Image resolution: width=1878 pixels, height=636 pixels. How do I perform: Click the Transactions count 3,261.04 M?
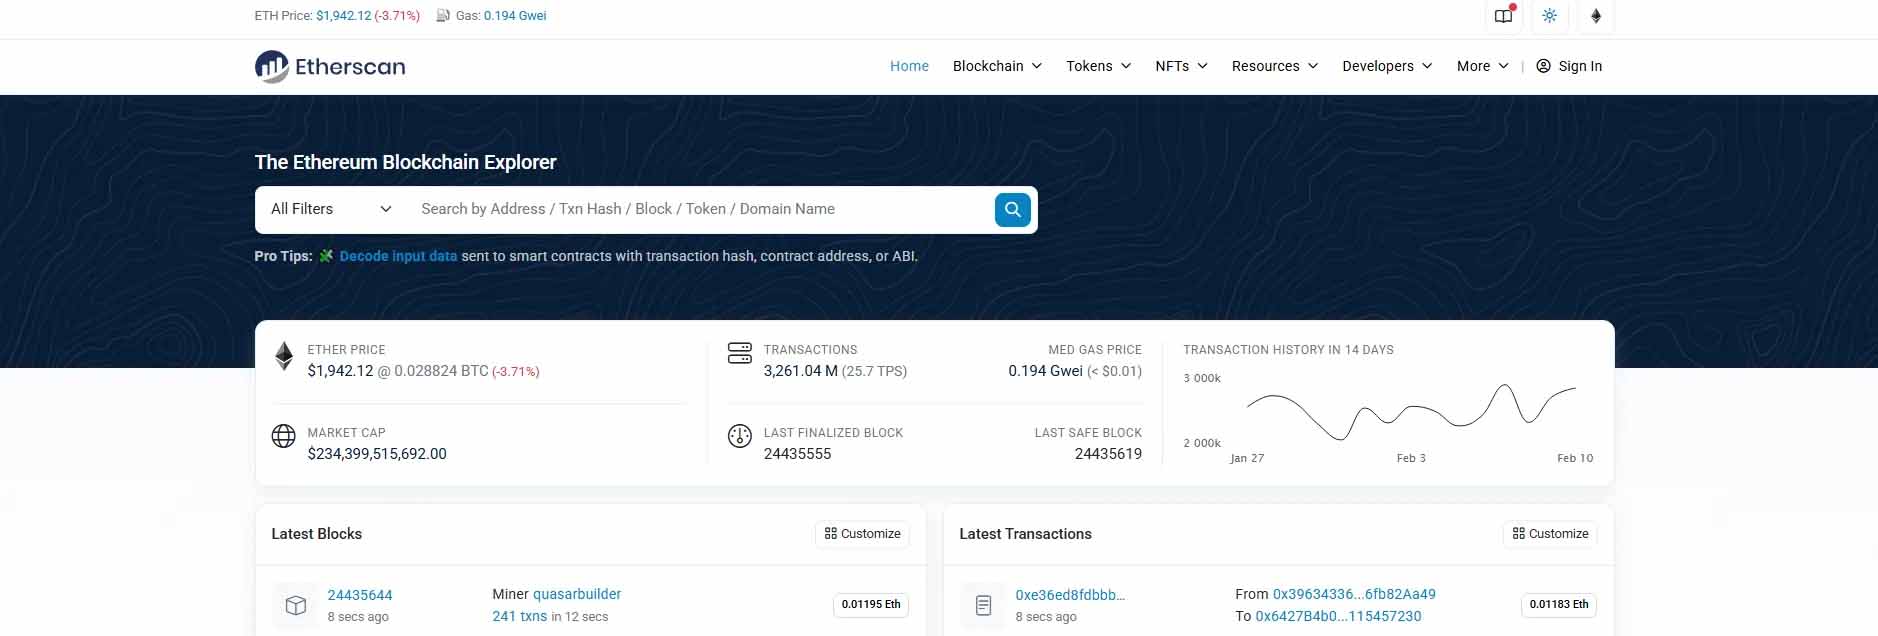click(x=800, y=371)
